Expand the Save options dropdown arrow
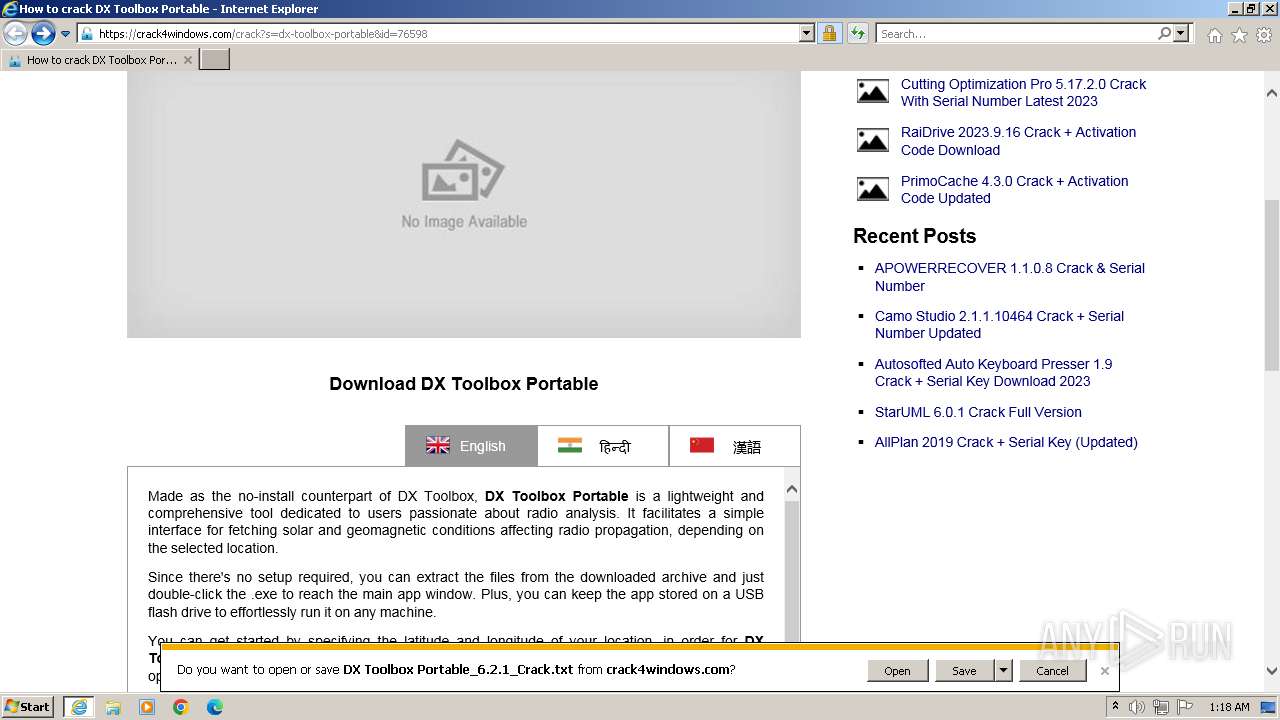The height and width of the screenshot is (720, 1280). click(1003, 671)
